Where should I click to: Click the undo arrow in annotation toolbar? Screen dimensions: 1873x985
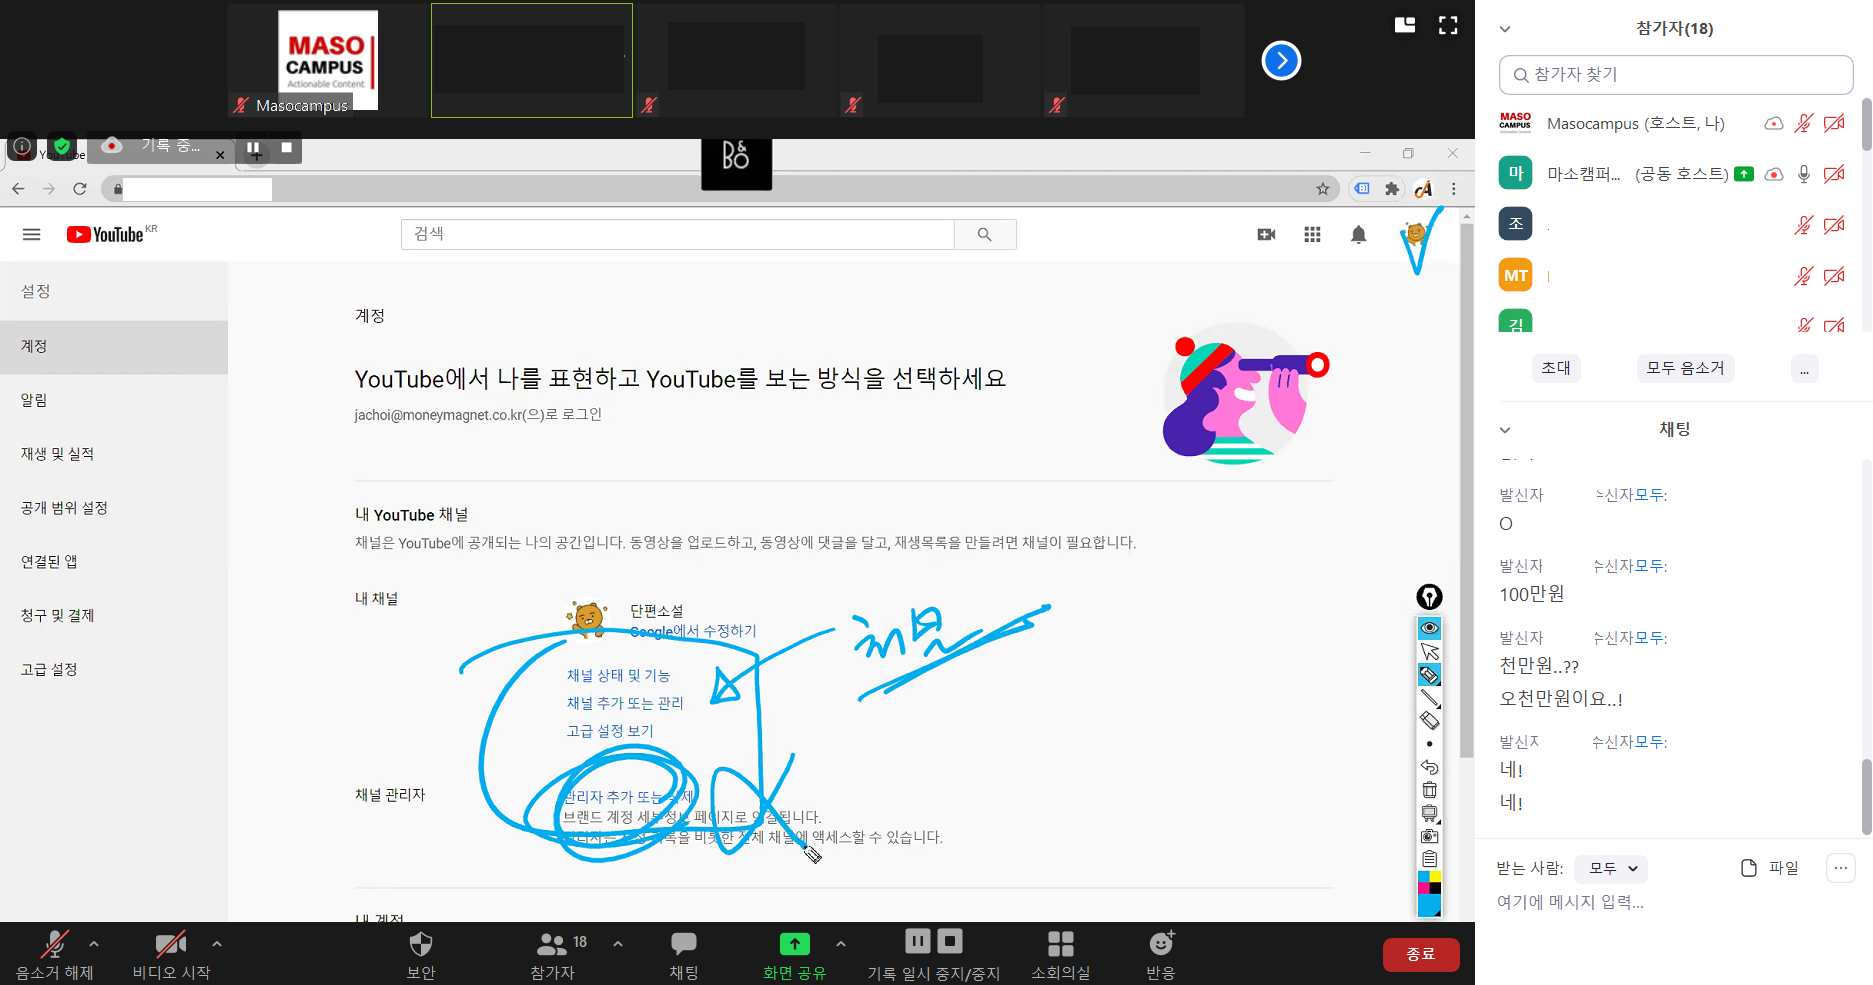[x=1429, y=767]
